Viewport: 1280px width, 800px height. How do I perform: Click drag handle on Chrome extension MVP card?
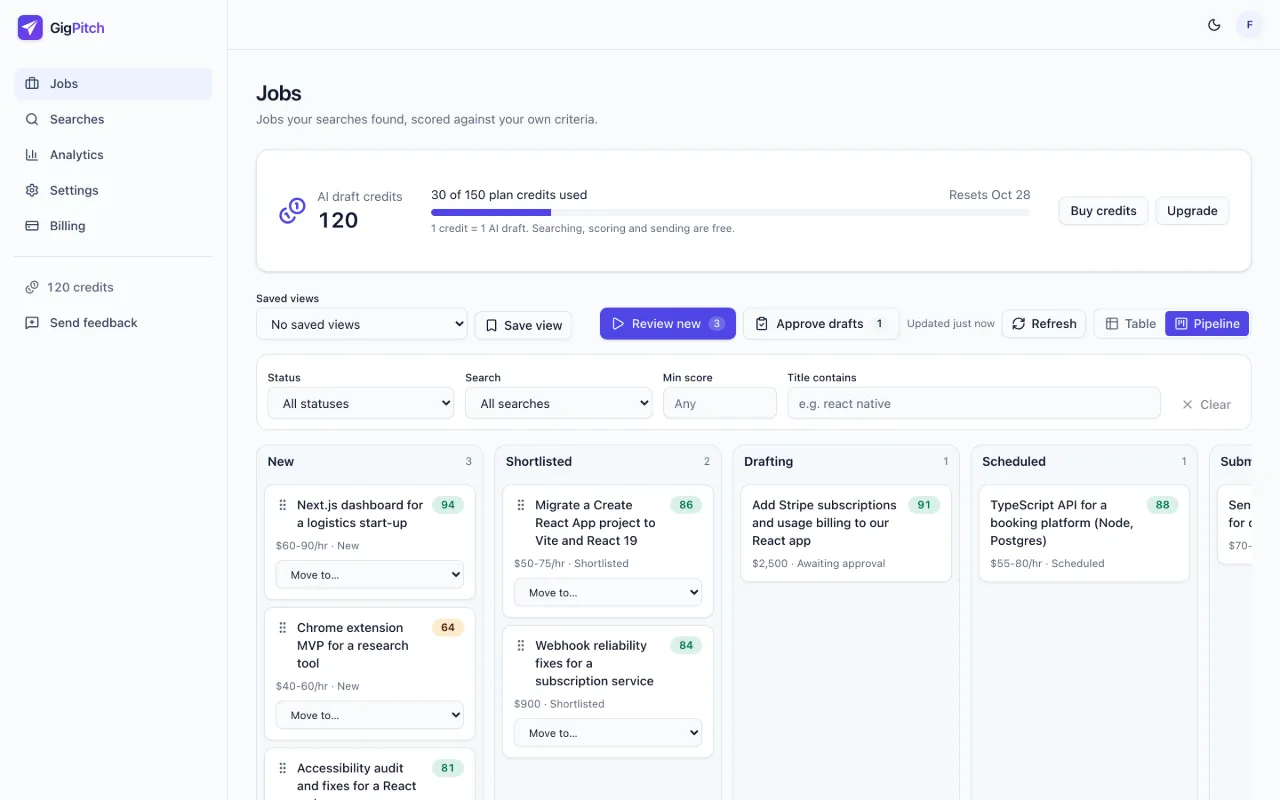(283, 628)
